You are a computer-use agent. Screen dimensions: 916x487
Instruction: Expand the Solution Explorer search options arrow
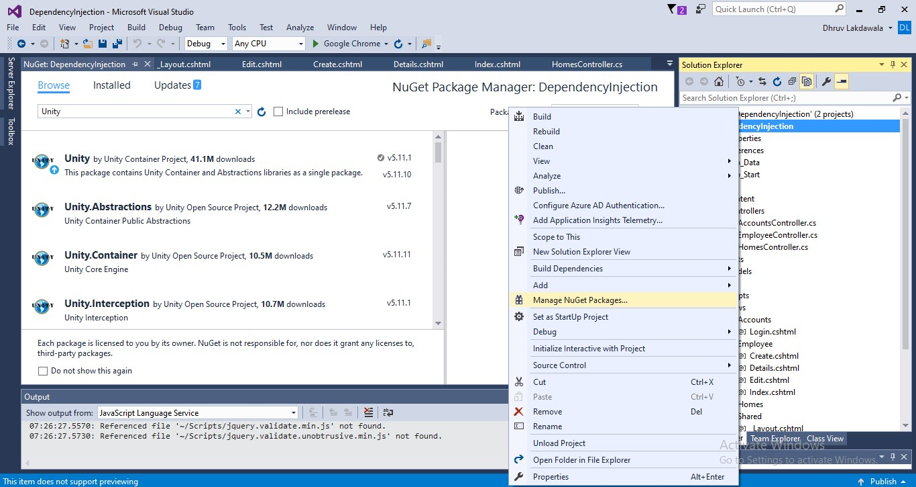point(906,98)
